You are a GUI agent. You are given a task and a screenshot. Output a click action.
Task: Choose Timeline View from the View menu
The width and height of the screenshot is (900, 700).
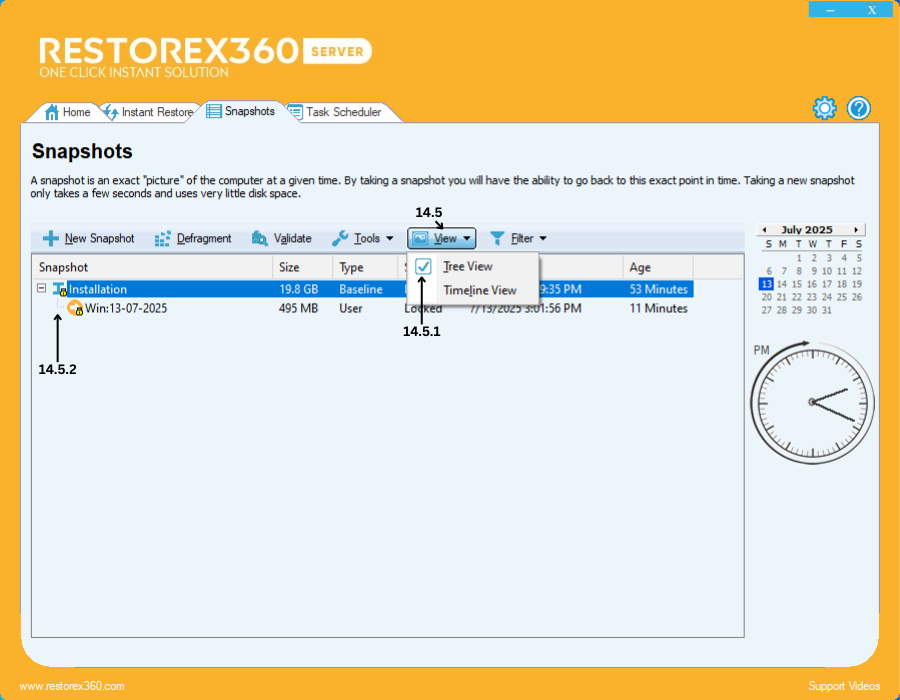(x=473, y=290)
